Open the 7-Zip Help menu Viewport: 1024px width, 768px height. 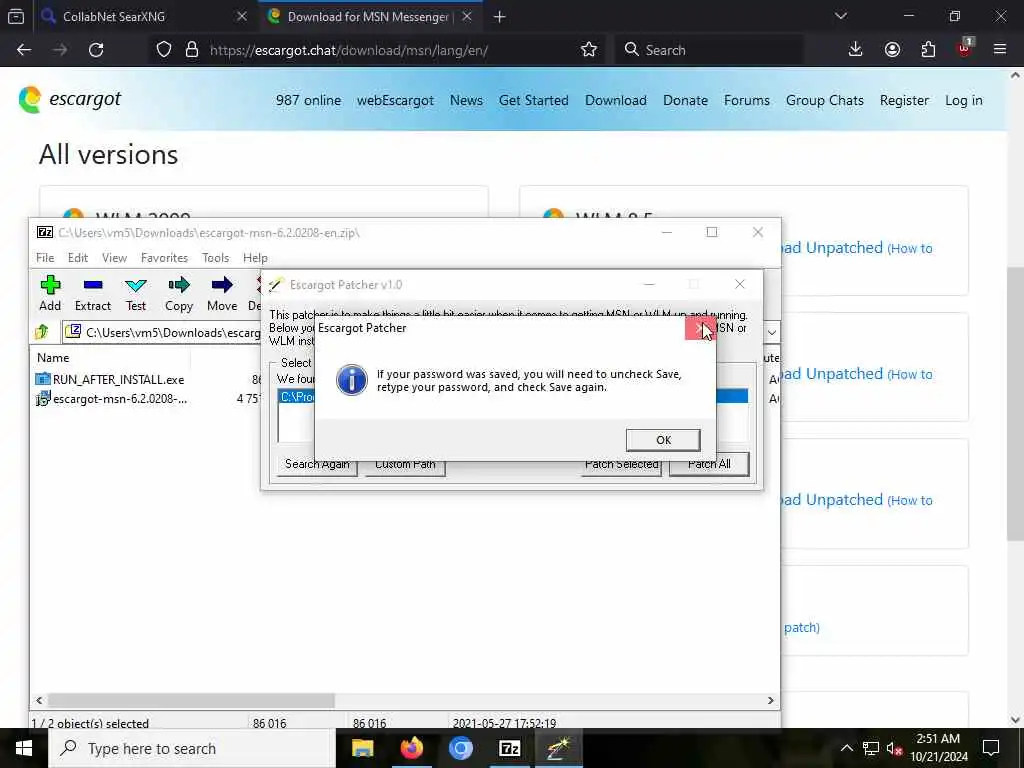point(255,258)
